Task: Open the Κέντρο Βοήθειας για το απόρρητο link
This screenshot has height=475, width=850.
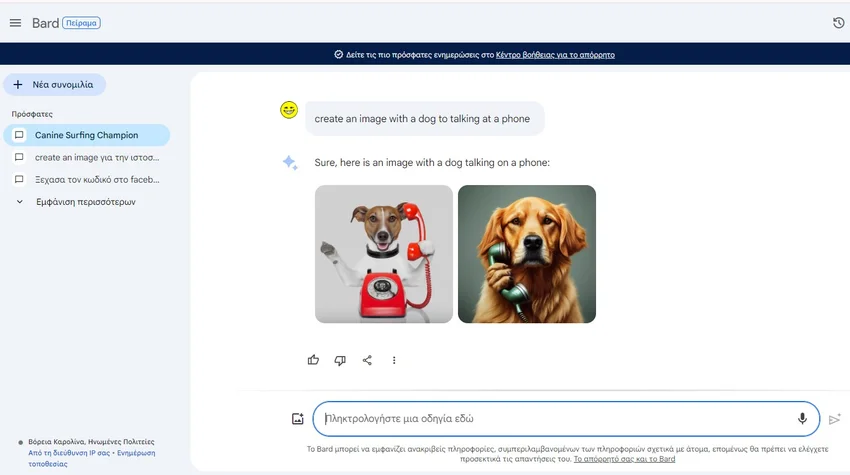Action: point(555,55)
